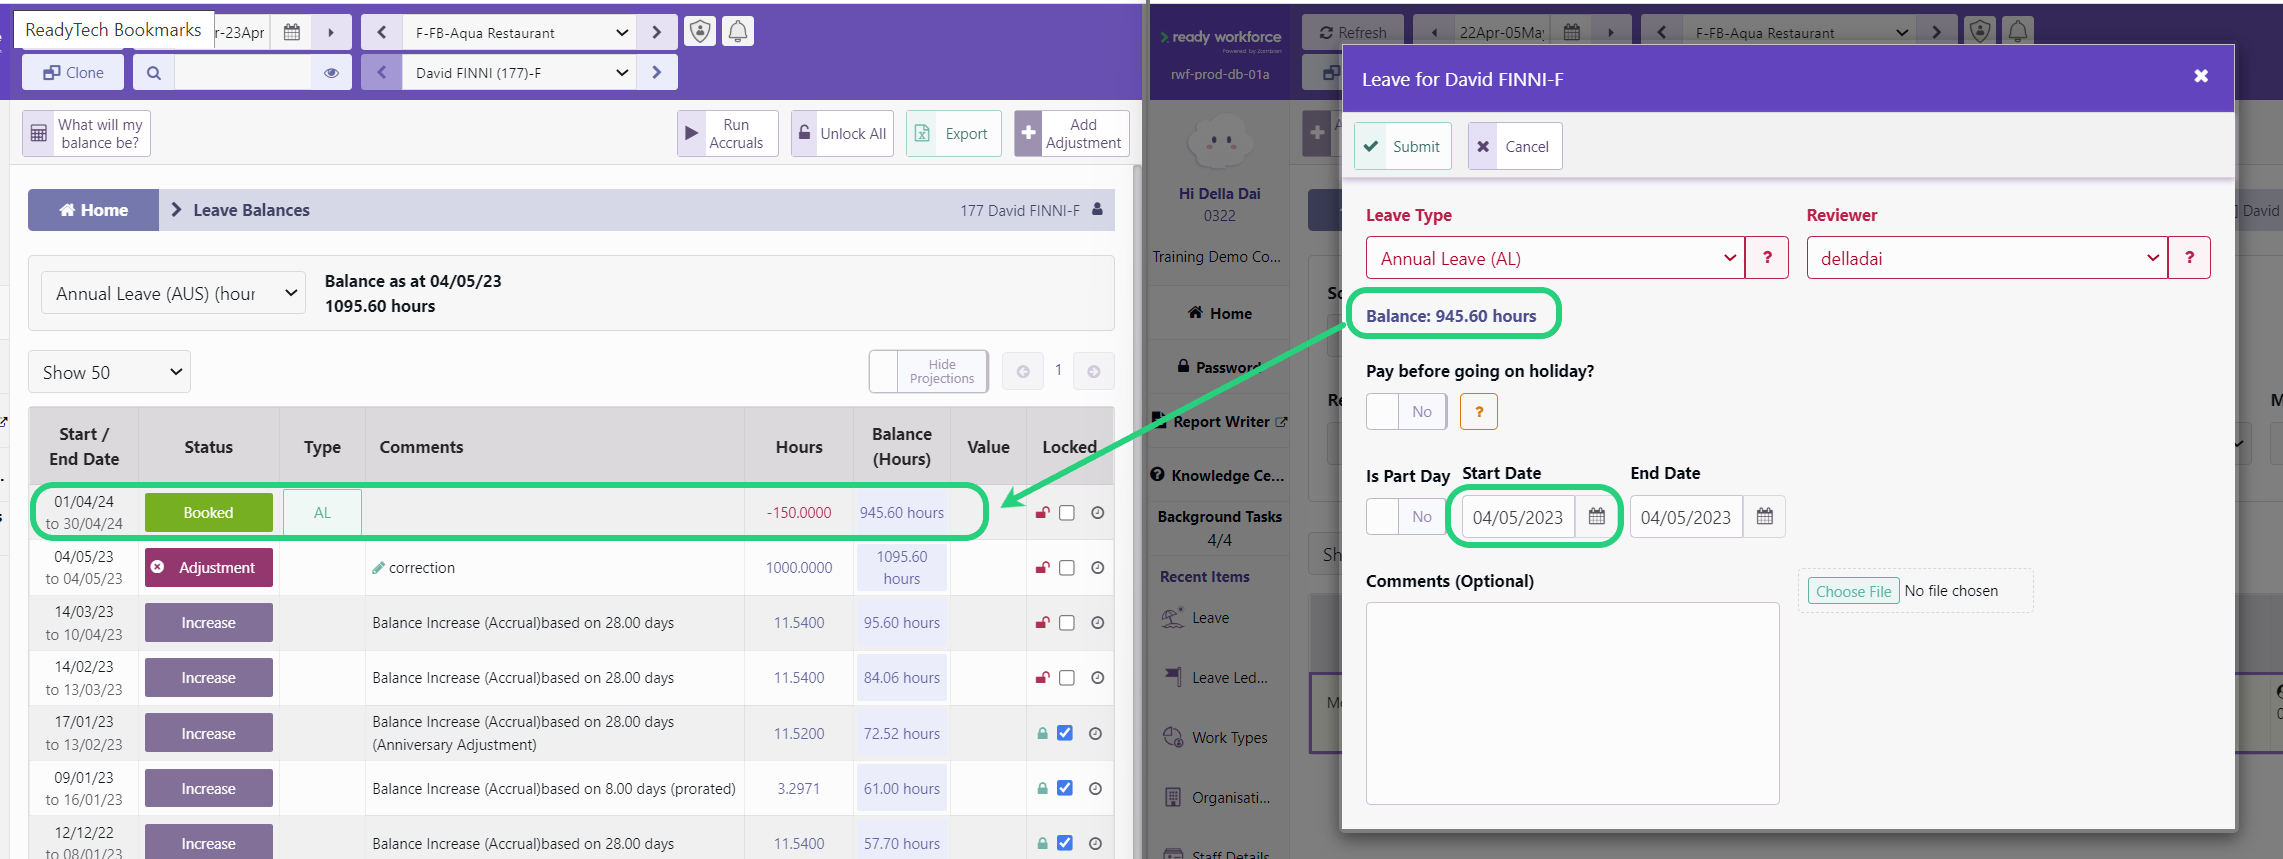Toggle the Pay before going on holiday switch
Viewport: 2283px width, 859px height.
click(x=1406, y=412)
